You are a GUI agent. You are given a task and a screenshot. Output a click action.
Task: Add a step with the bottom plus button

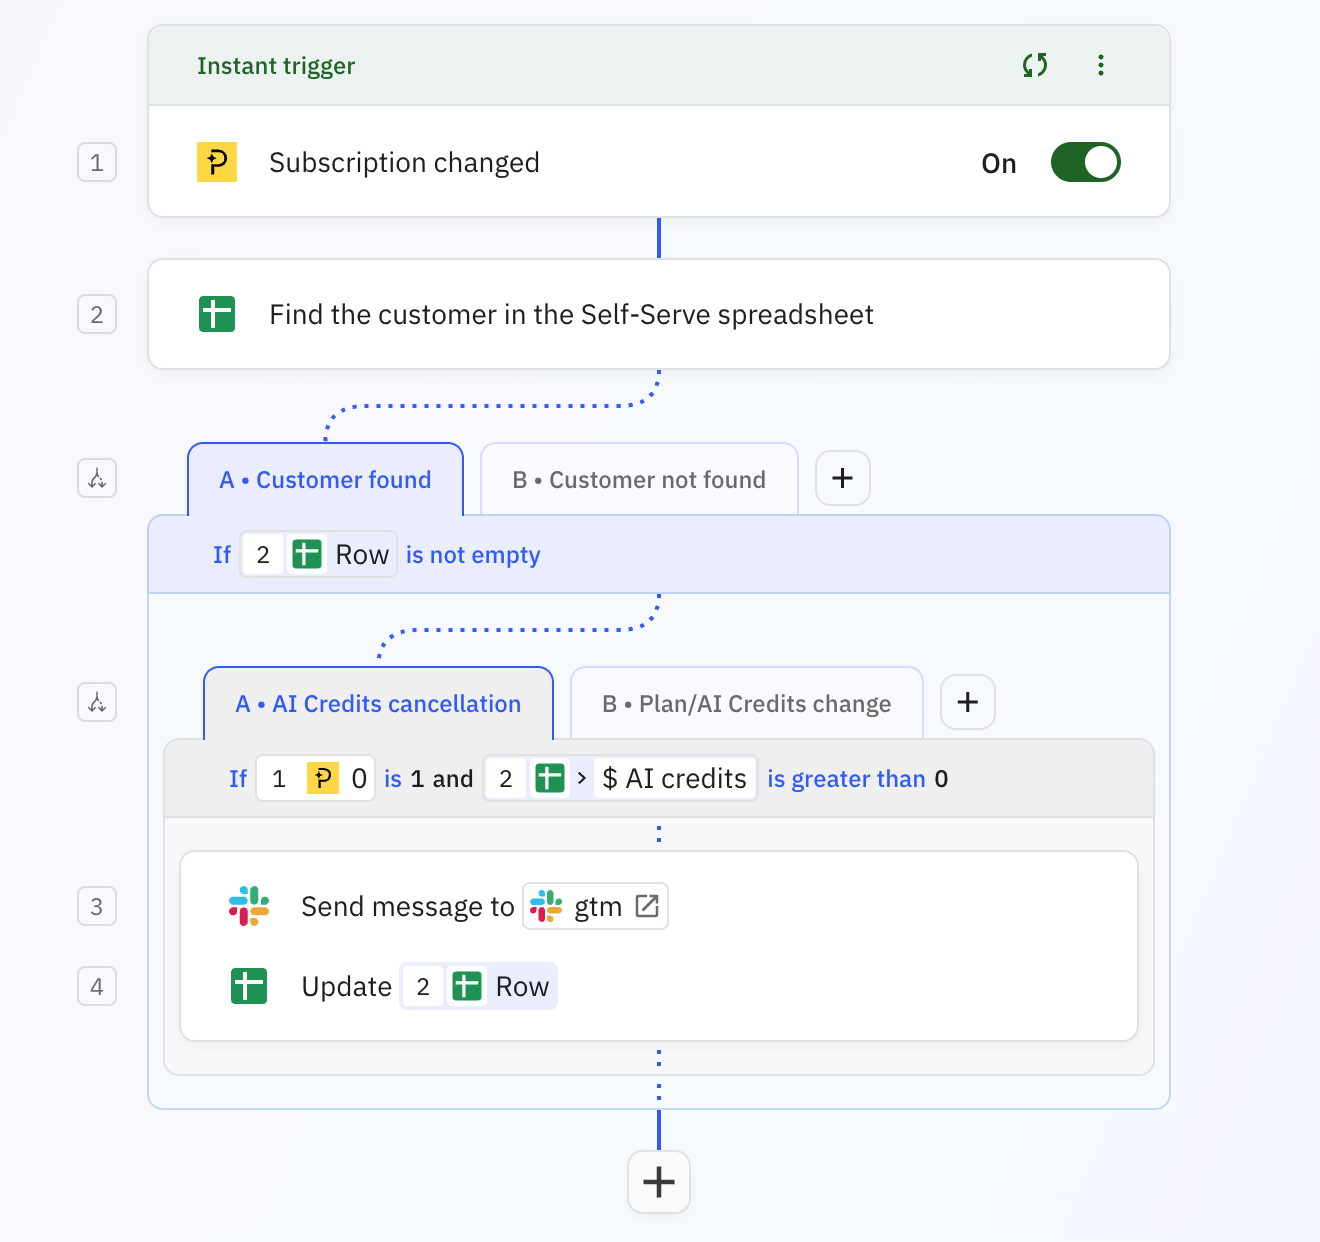coord(658,1182)
